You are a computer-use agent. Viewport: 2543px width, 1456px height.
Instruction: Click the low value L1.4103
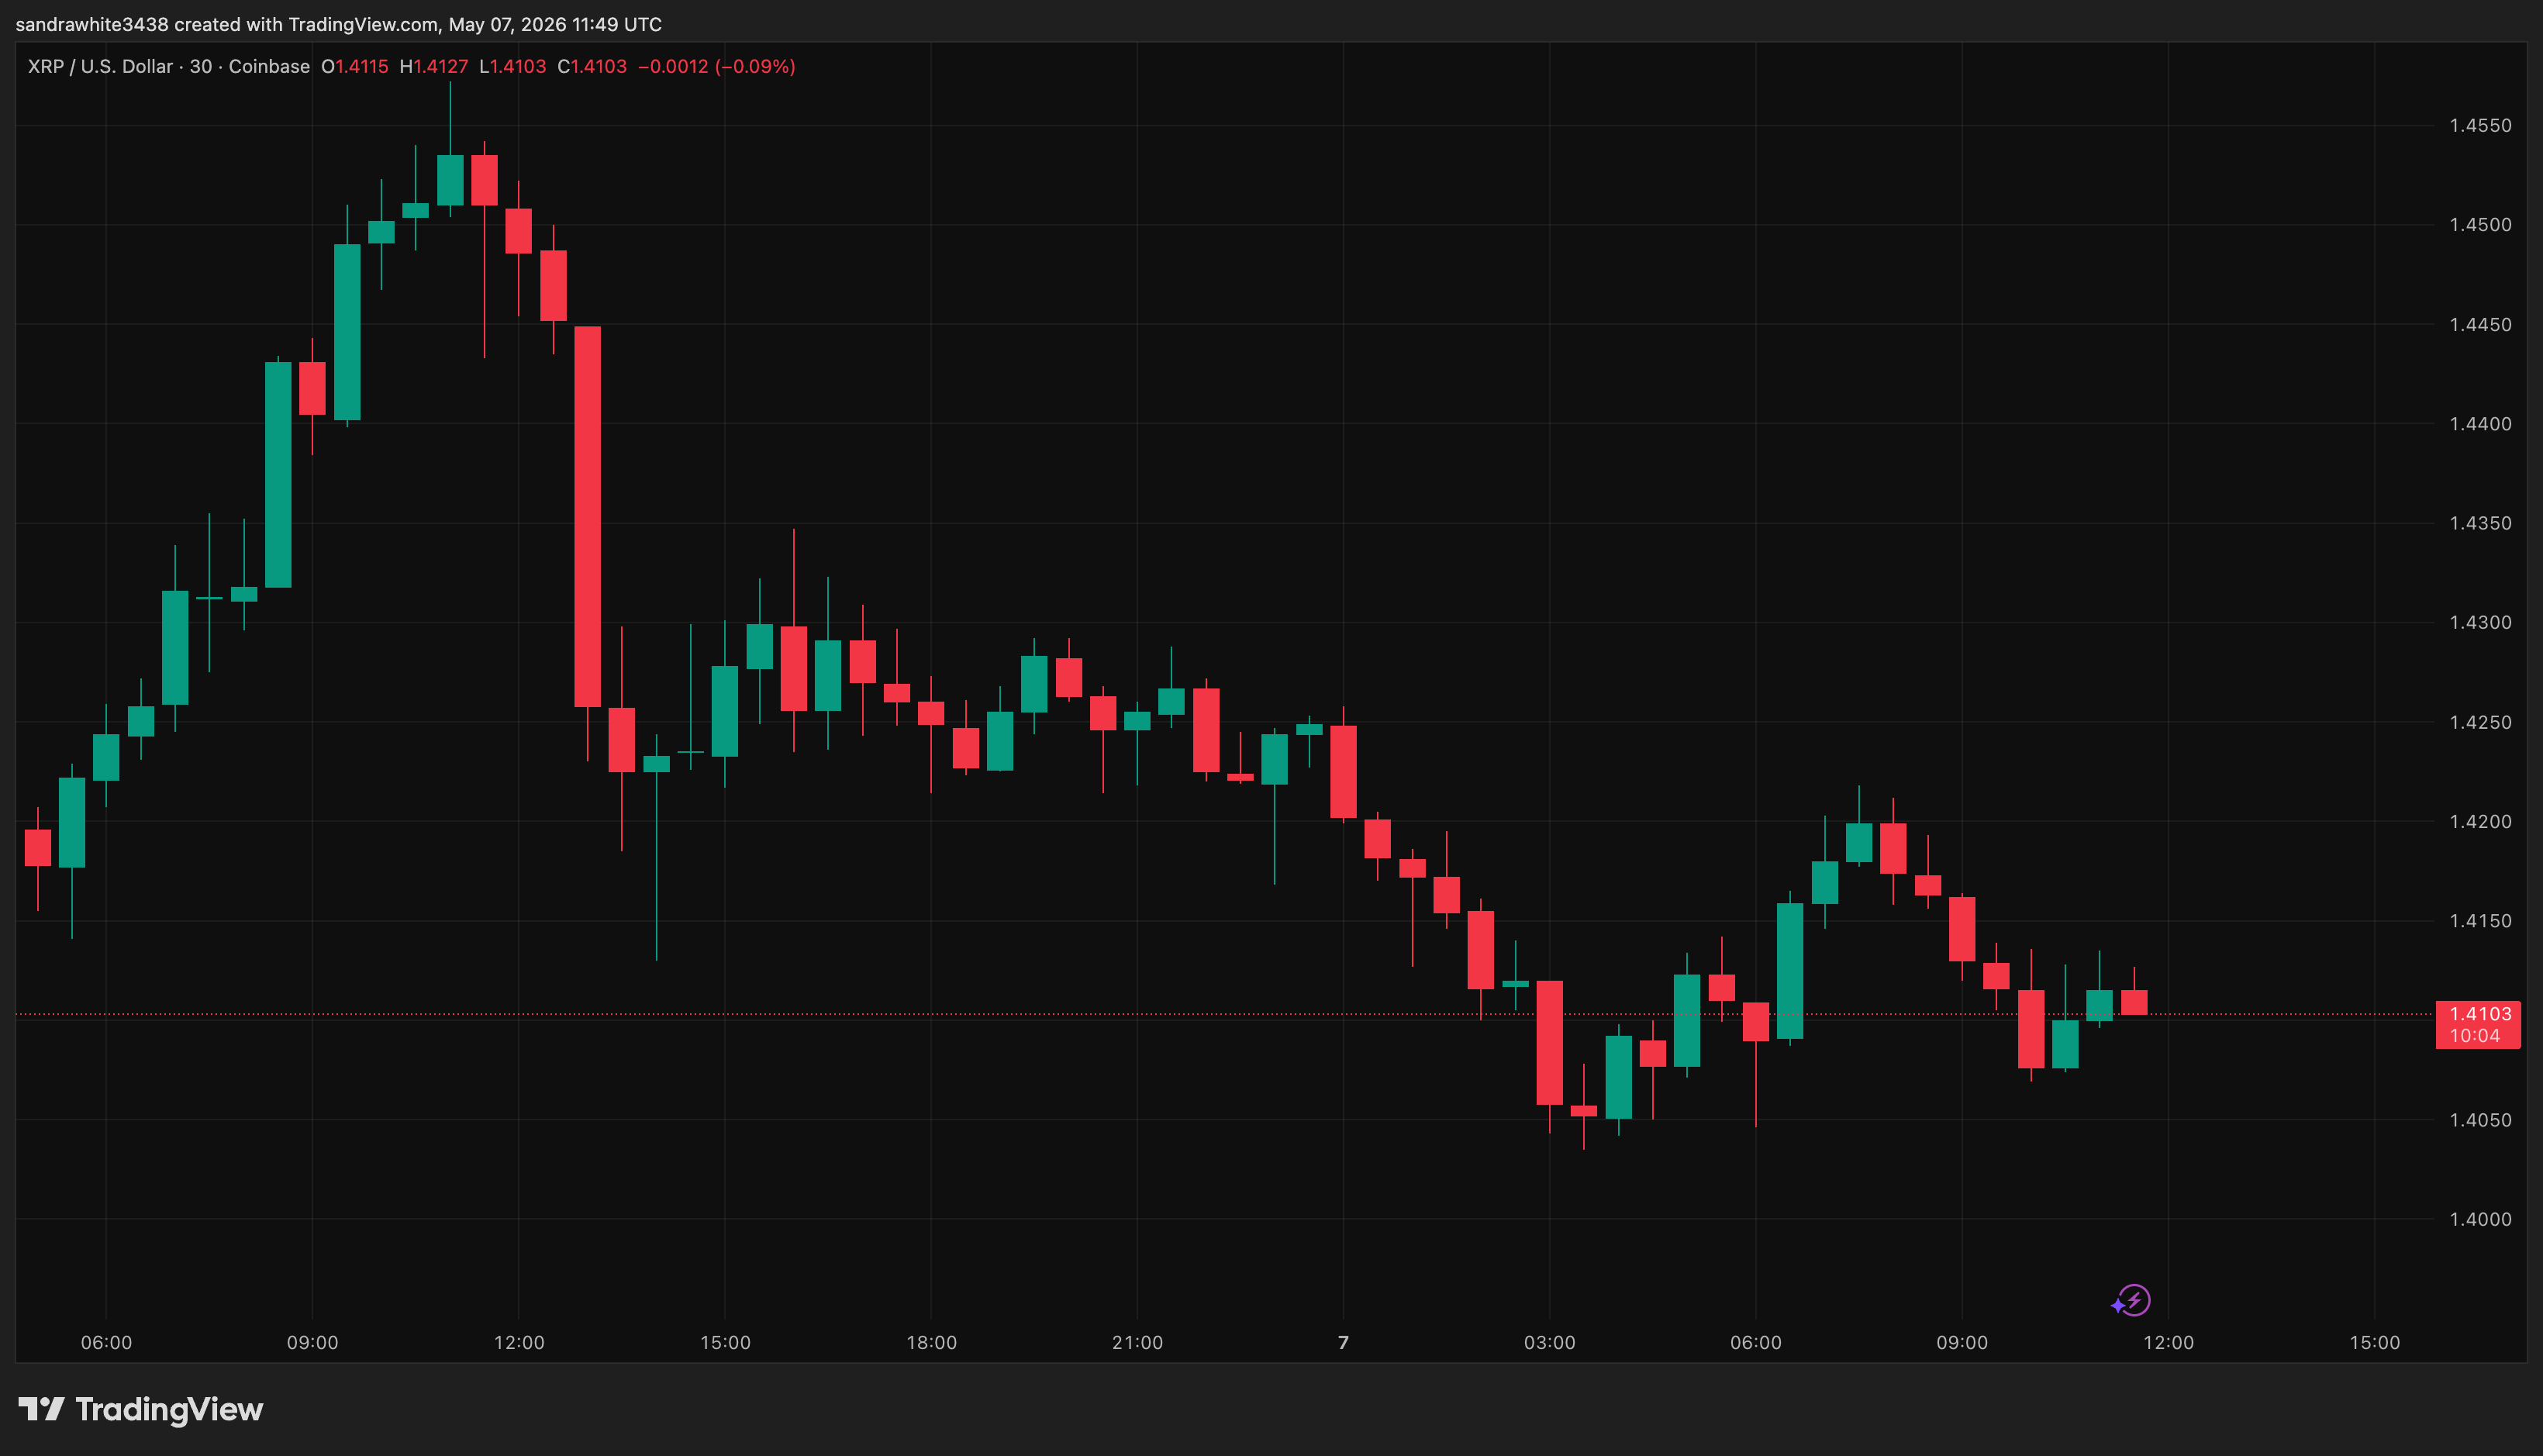[x=512, y=67]
